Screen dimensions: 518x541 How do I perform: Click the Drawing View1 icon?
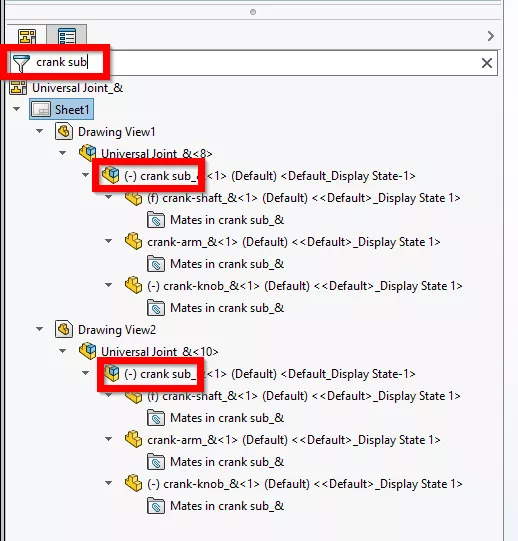[64, 131]
